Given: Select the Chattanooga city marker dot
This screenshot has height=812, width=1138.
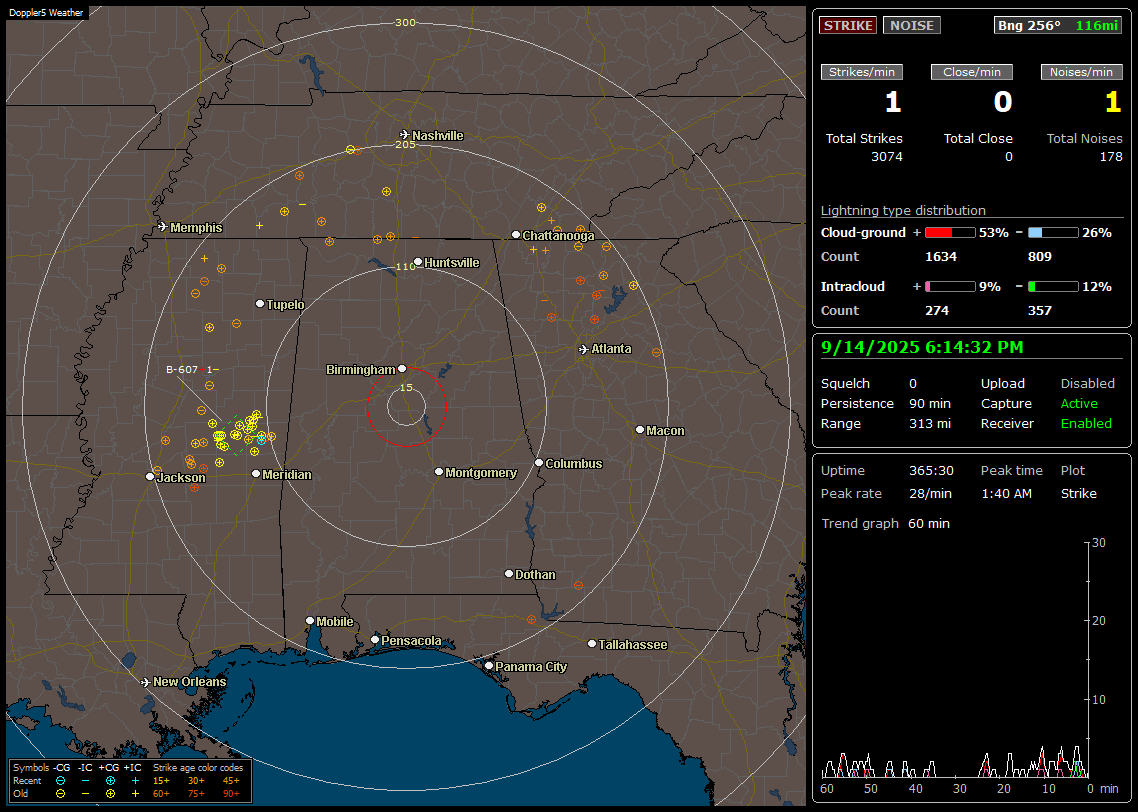Looking at the screenshot, I should pyautogui.click(x=516, y=235).
